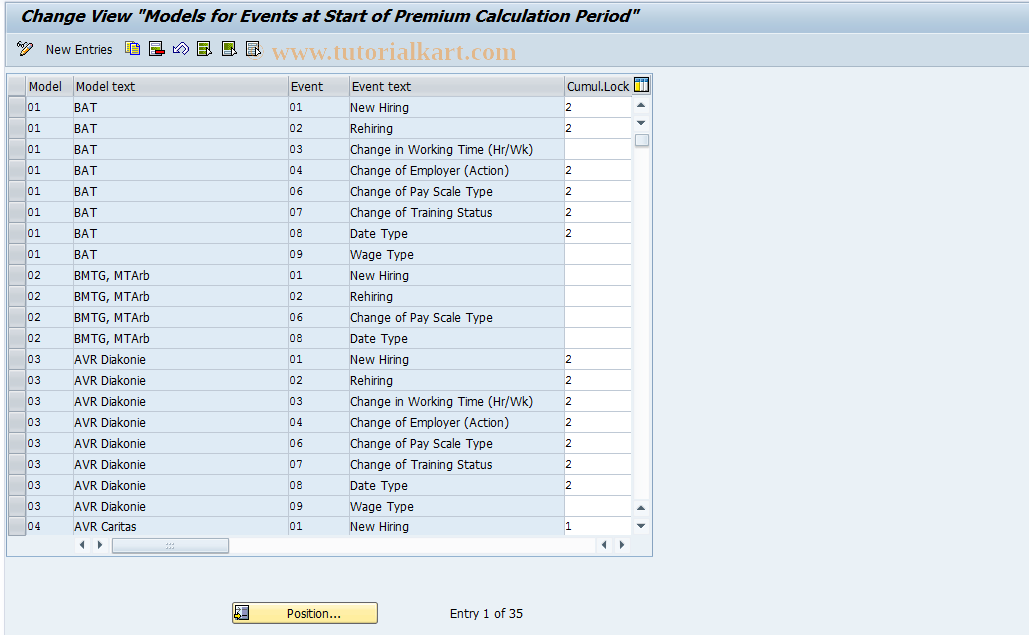
Task: Select row for BMTG, MTArb Rehiring
Action: click(x=16, y=296)
